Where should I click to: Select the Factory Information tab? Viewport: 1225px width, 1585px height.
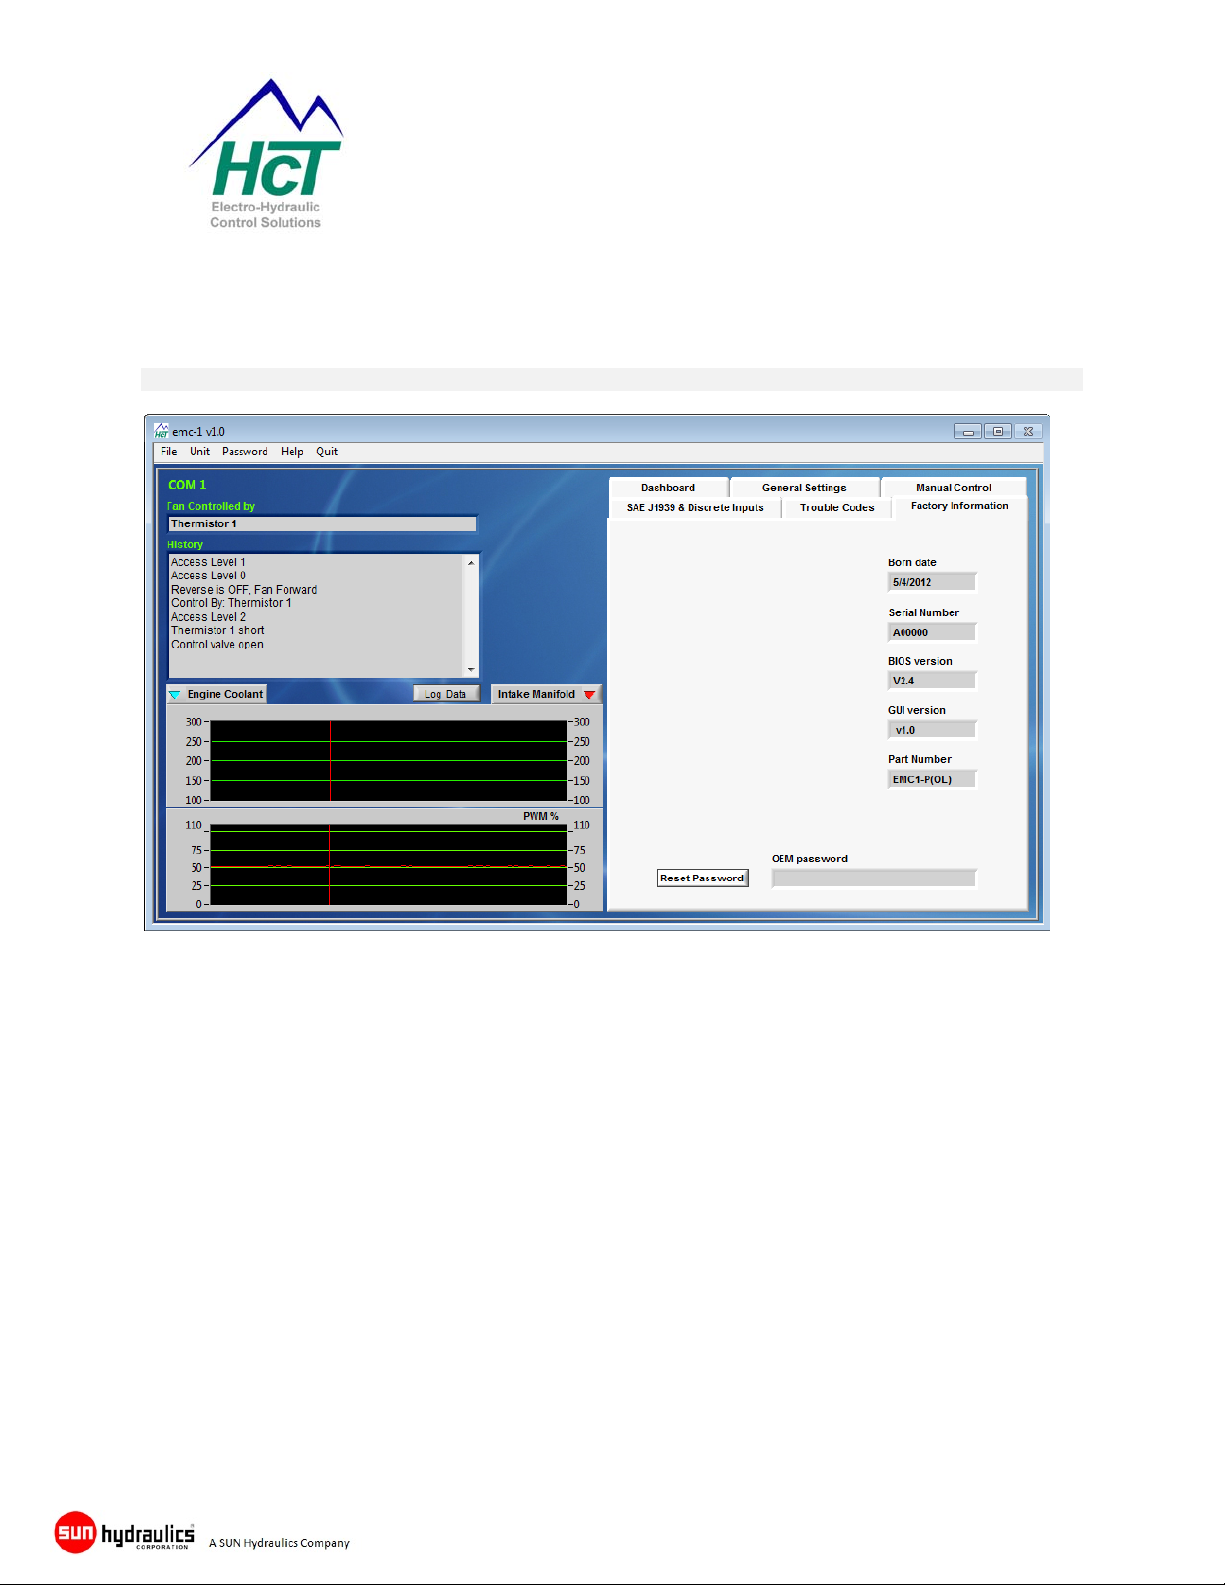[959, 506]
